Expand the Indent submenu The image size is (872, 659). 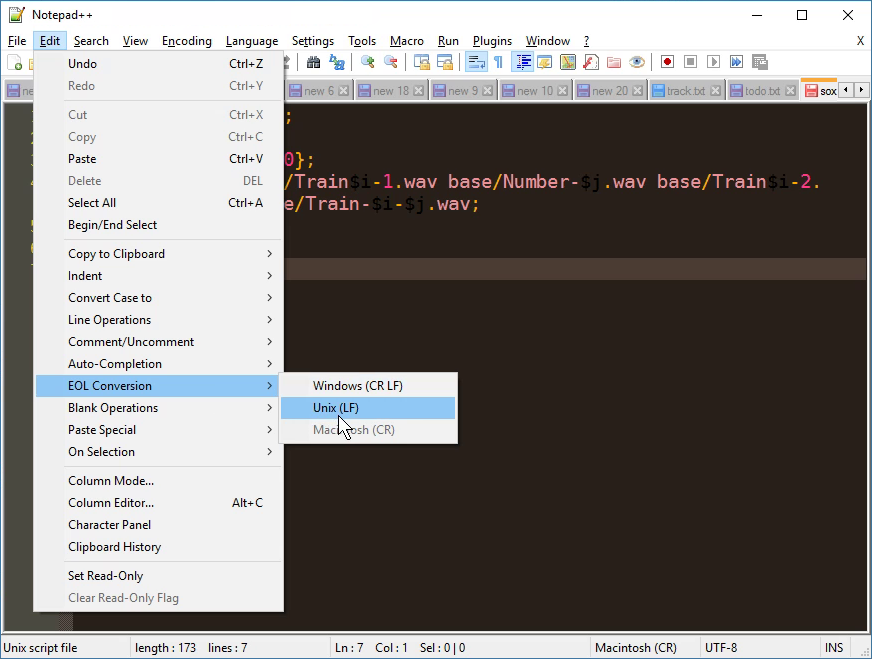[x=159, y=276]
